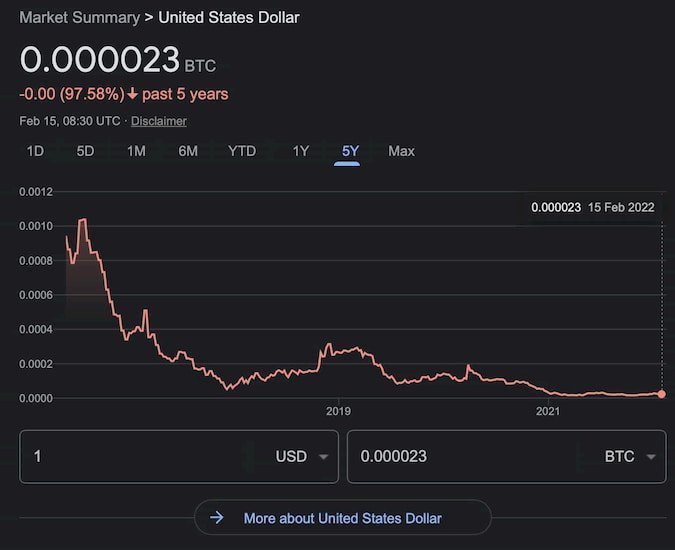Click the arrow icon beside More about United States Dollar
The height and width of the screenshot is (550, 675).
point(216,518)
